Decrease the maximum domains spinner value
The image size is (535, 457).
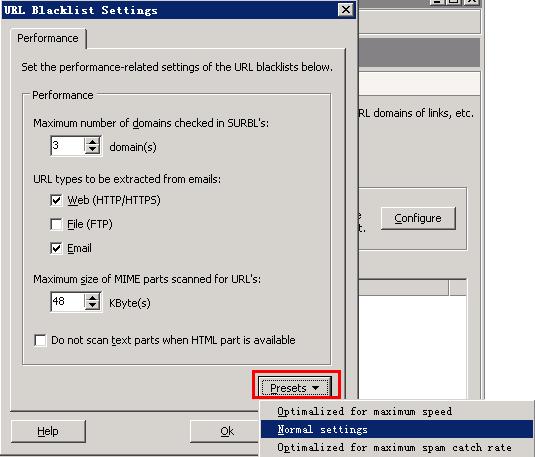(92, 150)
